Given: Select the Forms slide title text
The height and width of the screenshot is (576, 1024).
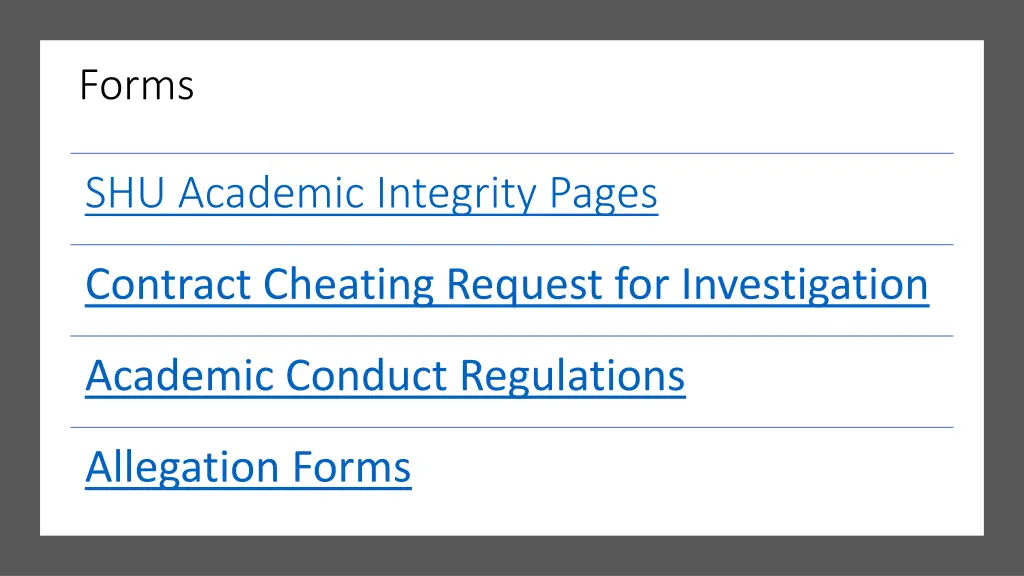Looking at the screenshot, I should click(x=136, y=85).
